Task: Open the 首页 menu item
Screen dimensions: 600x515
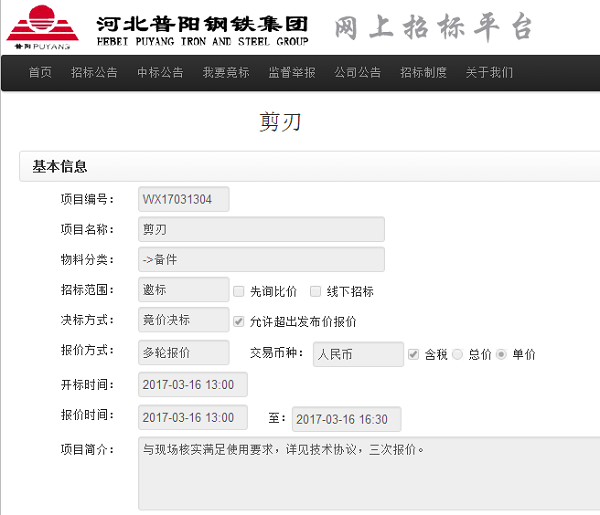Action: tap(40, 73)
